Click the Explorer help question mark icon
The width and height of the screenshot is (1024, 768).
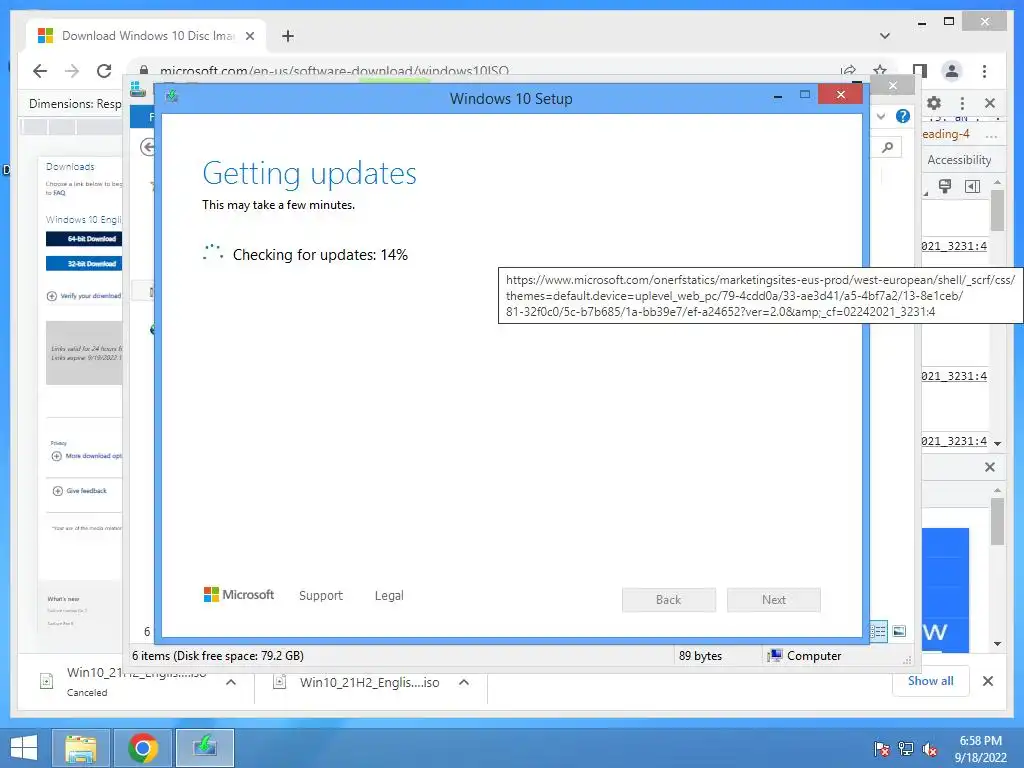tap(903, 116)
